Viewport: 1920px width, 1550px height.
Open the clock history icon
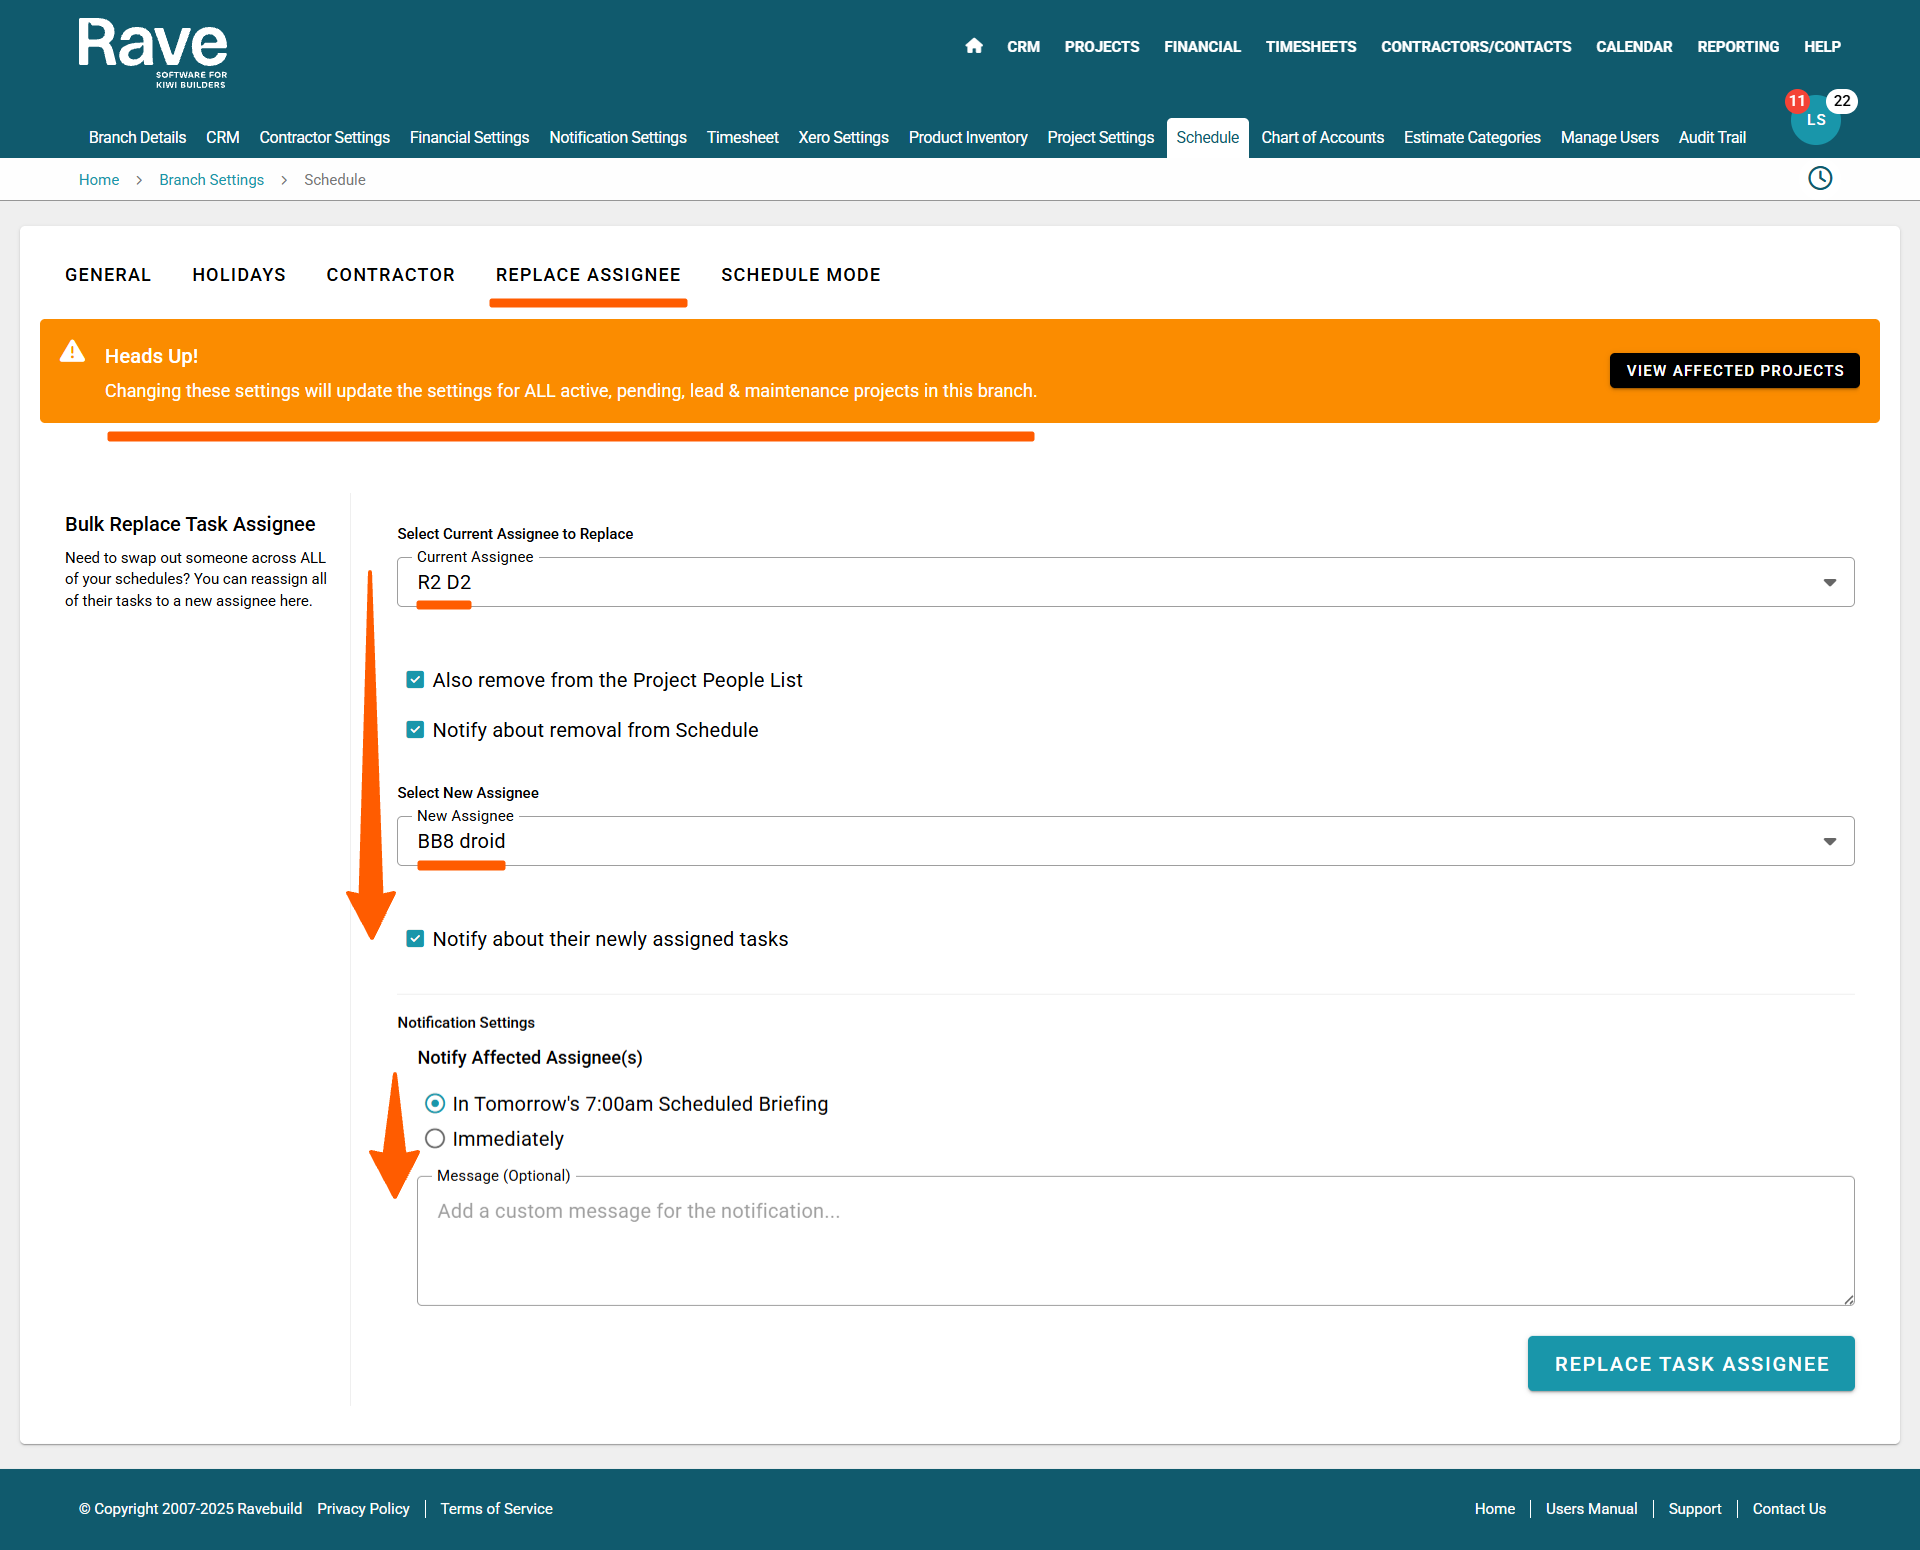point(1820,179)
